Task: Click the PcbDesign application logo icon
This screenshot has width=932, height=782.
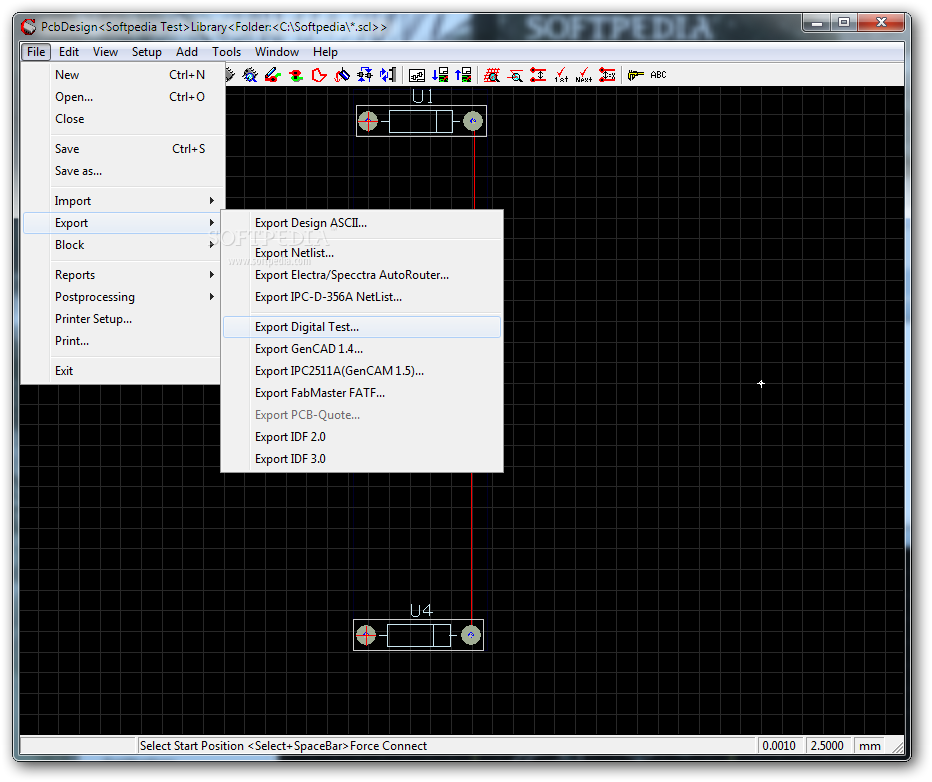Action: coord(28,27)
